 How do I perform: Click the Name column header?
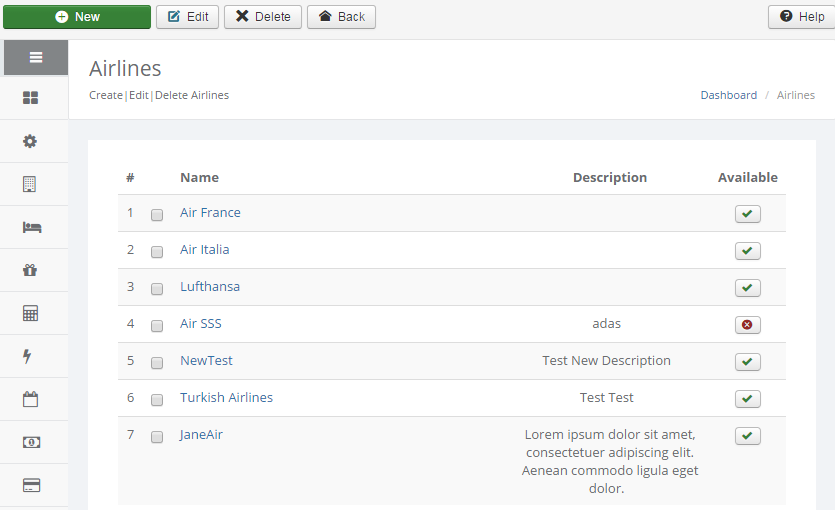tap(199, 177)
